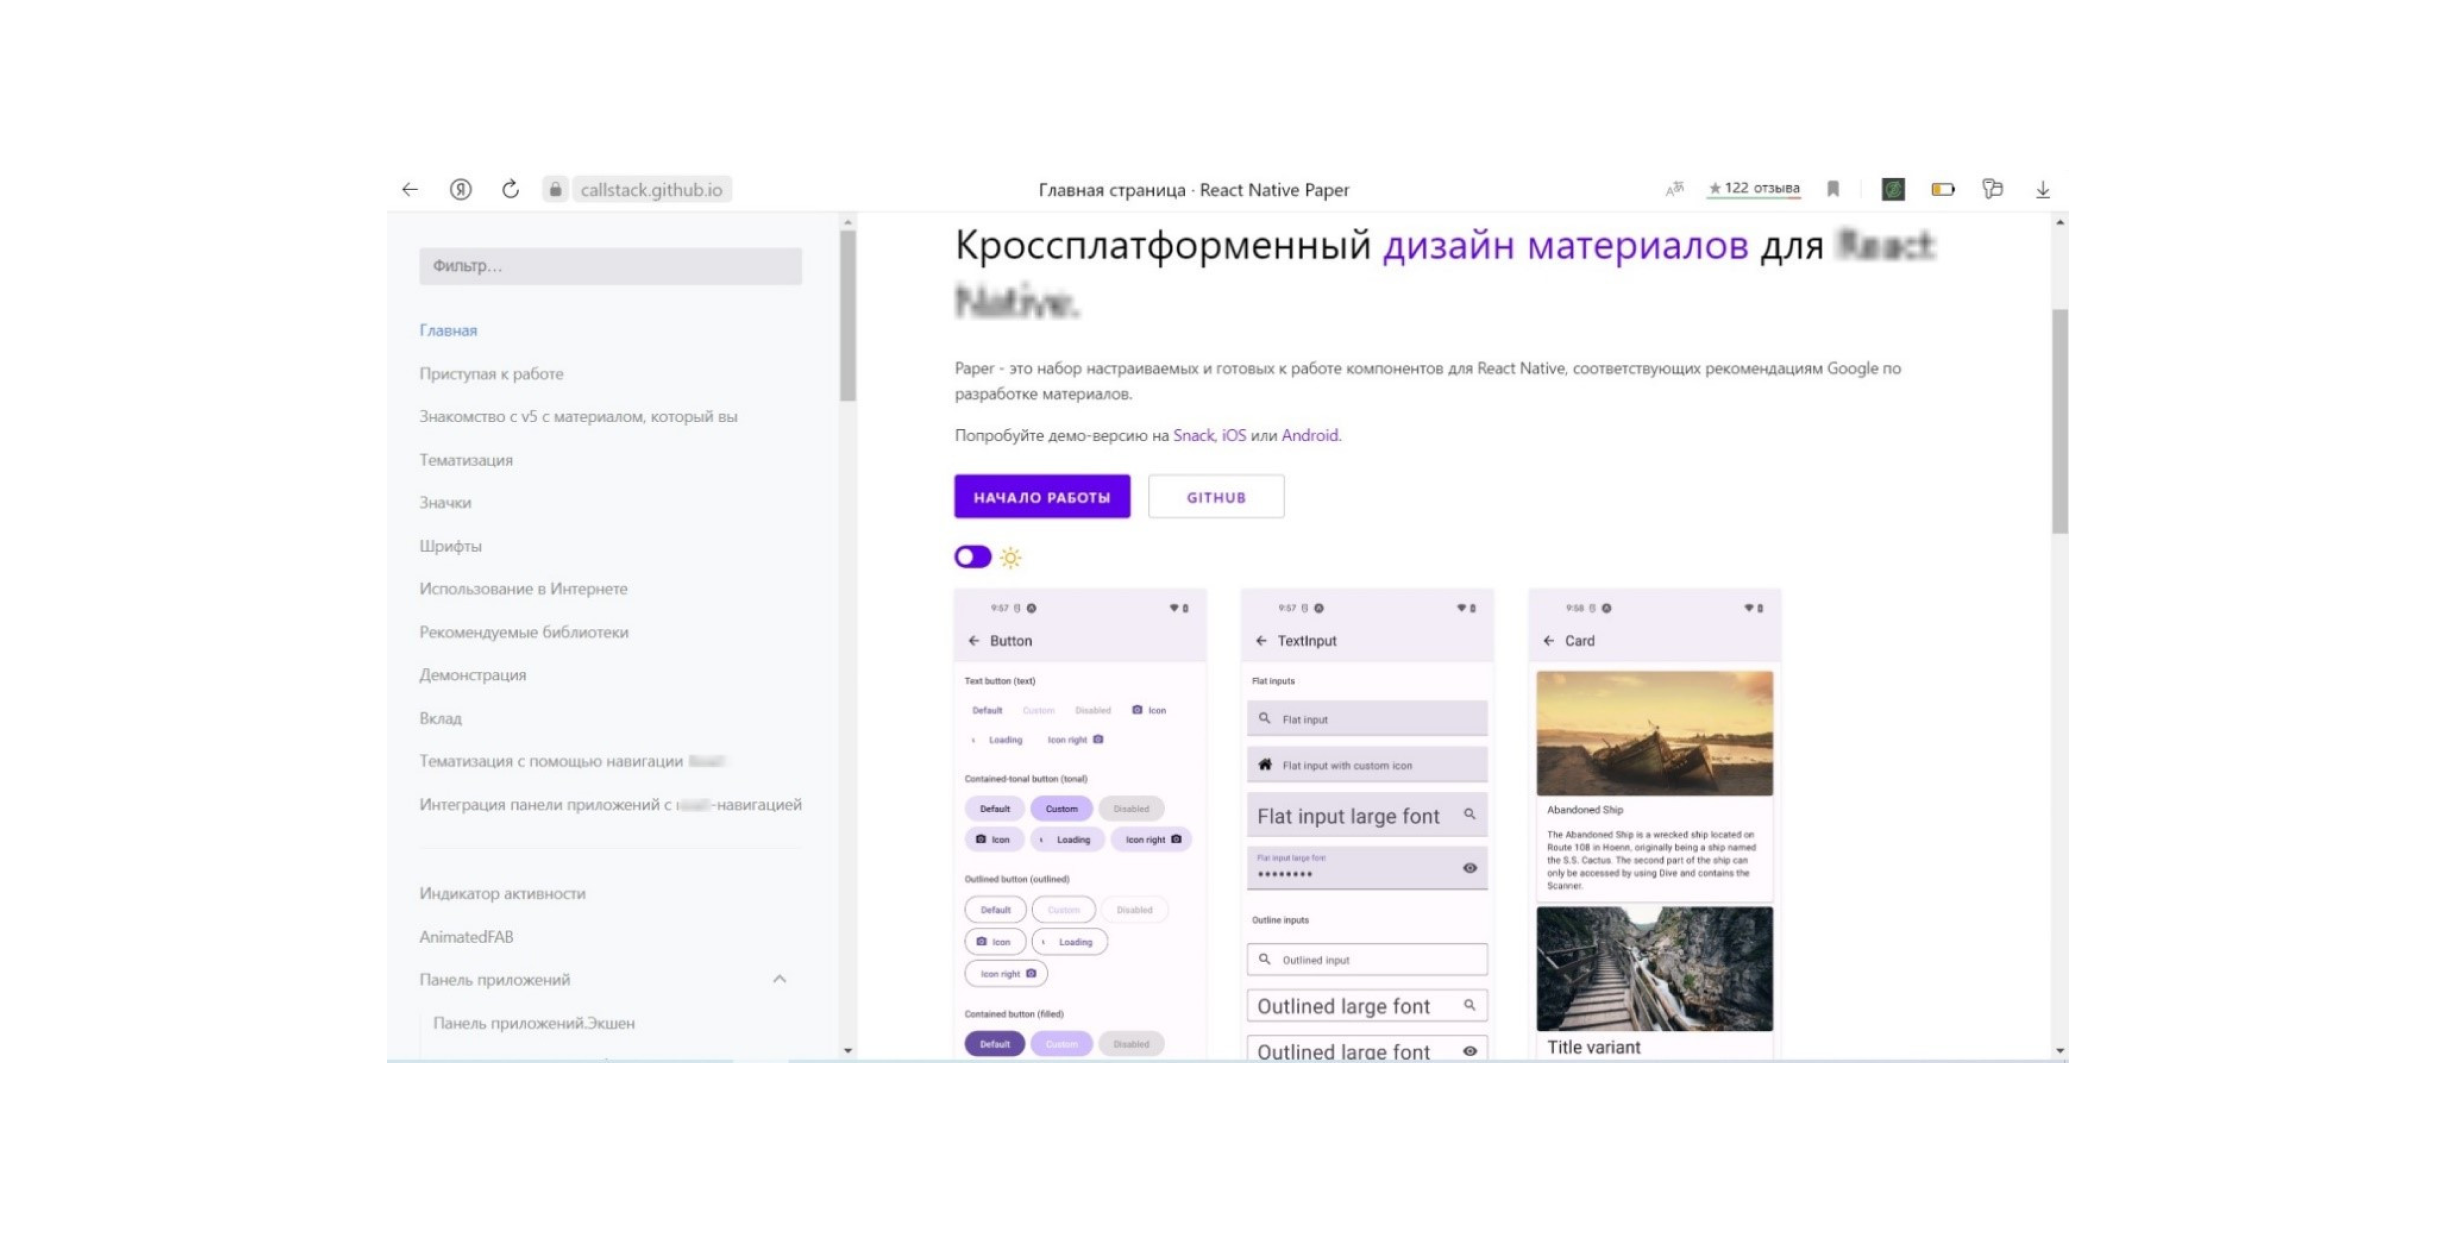This screenshot has height=1234, width=2455.
Task: Click the main page scroll-down arrow
Action: click(x=2060, y=1051)
